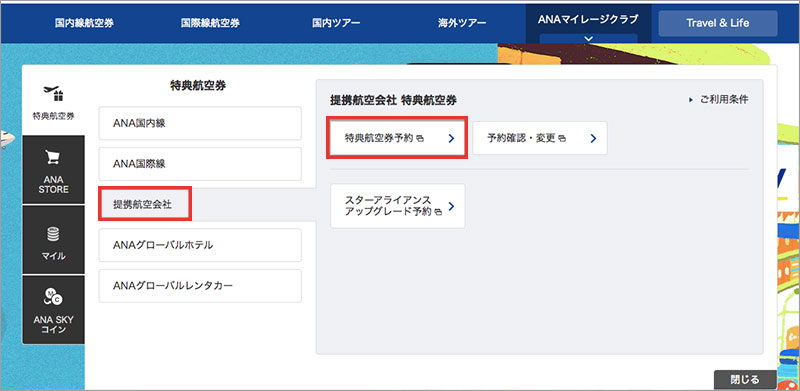Click the 特典航空券 column heading
This screenshot has width=800, height=391.
(x=198, y=86)
